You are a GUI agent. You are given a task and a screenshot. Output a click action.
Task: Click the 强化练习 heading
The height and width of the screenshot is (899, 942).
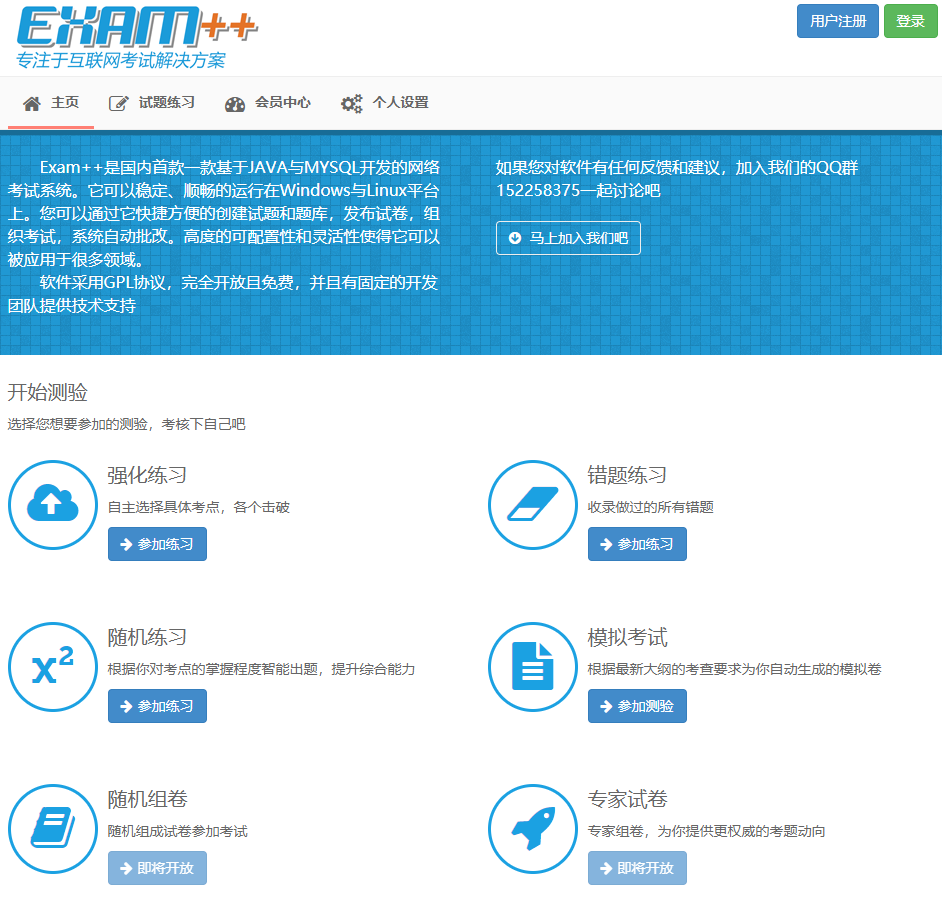click(x=147, y=475)
